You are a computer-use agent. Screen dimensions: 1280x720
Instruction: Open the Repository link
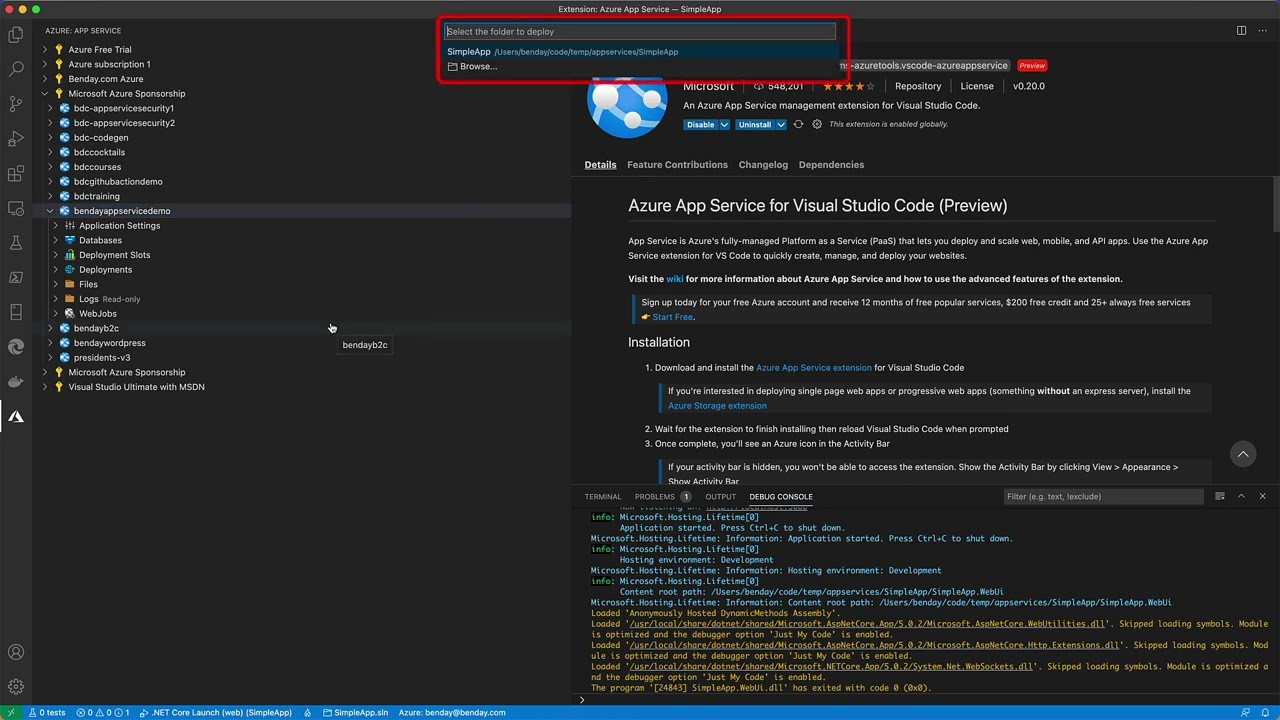point(918,86)
